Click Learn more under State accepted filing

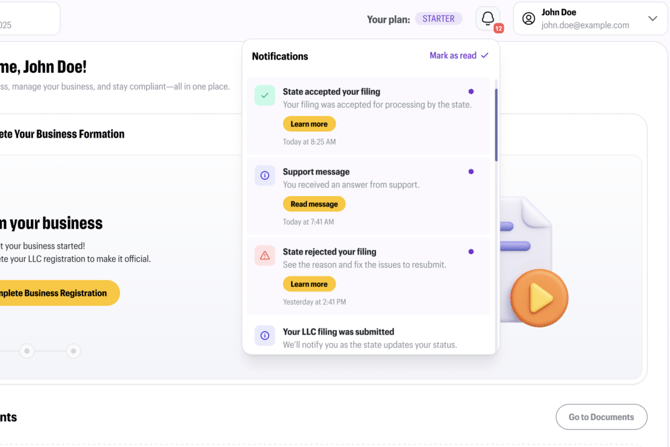tap(309, 124)
